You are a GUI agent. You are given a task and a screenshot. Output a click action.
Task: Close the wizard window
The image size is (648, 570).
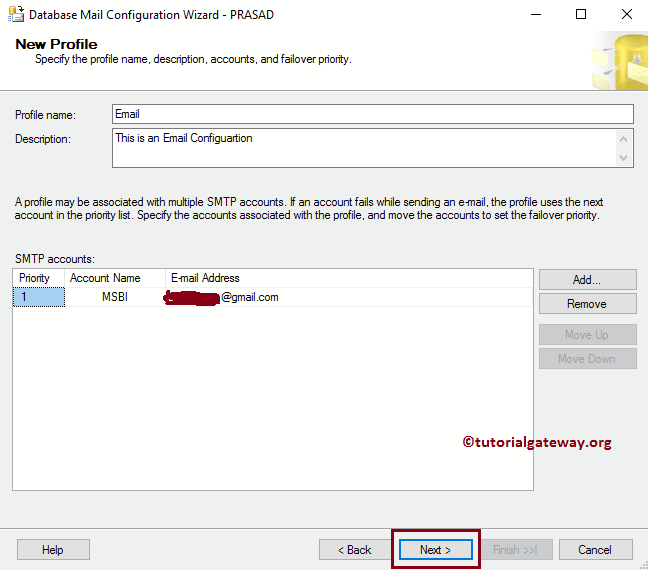(x=627, y=14)
